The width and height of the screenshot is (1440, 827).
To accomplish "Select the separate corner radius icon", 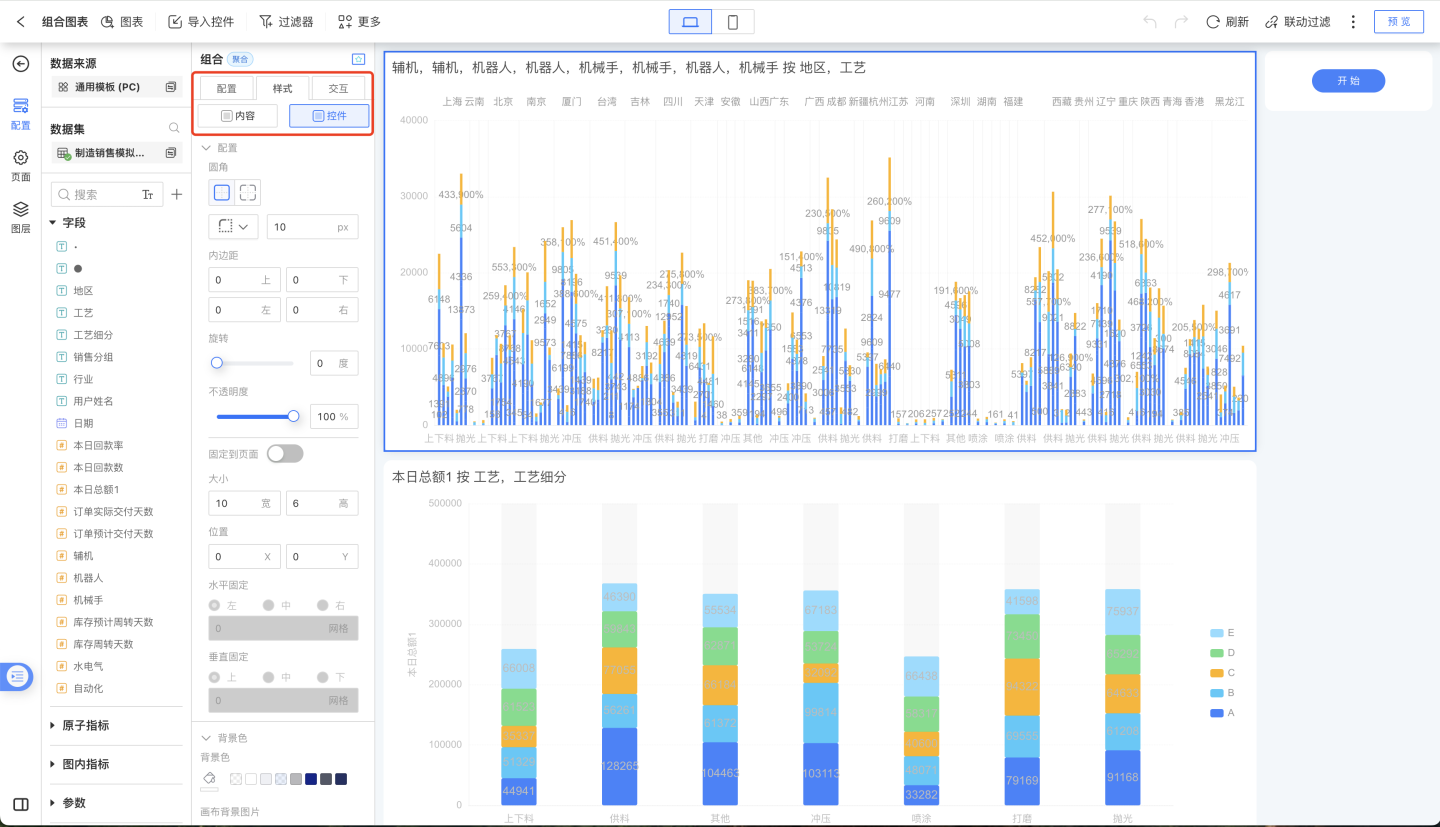I will tap(247, 193).
